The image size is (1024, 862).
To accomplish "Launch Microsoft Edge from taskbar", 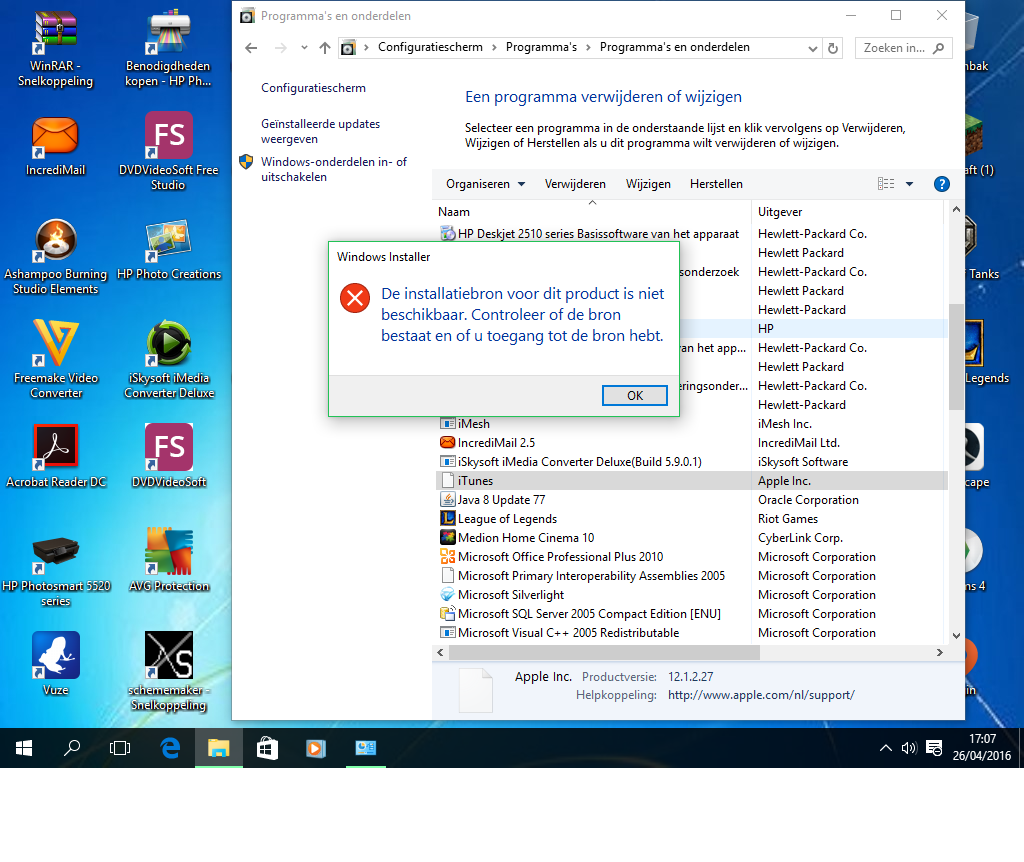I will 170,748.
